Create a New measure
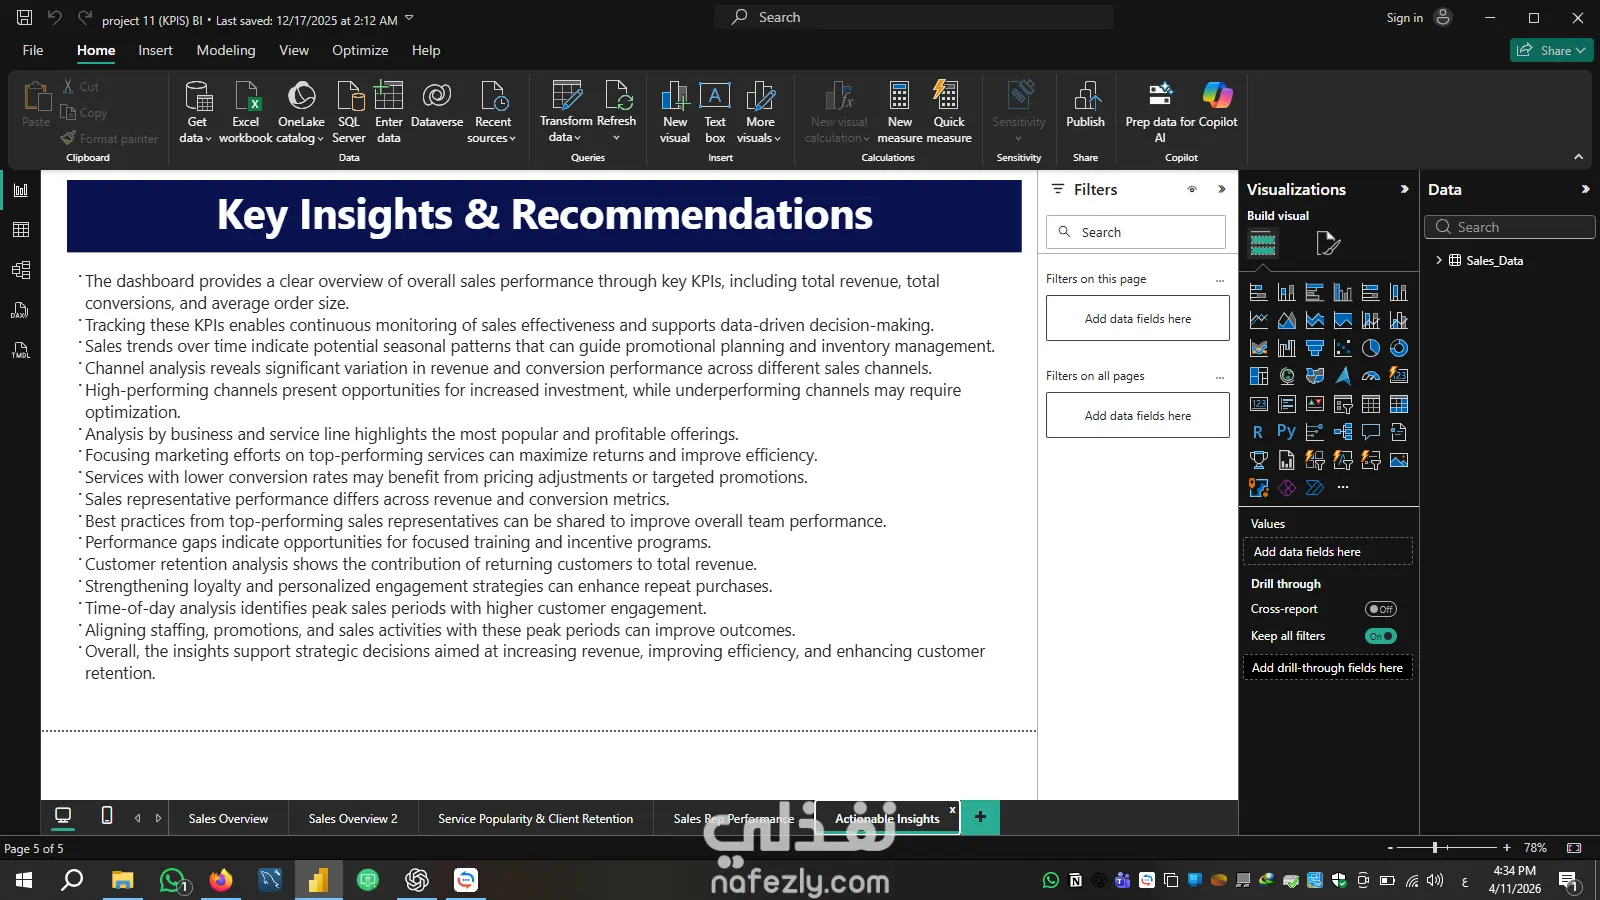The width and height of the screenshot is (1600, 900). 900,112
